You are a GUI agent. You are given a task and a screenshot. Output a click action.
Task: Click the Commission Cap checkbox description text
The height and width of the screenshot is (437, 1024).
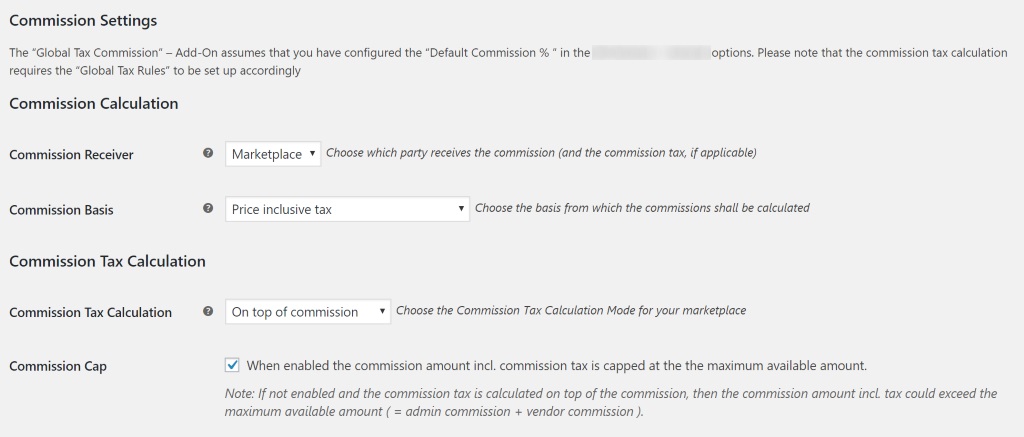pyautogui.click(x=556, y=366)
